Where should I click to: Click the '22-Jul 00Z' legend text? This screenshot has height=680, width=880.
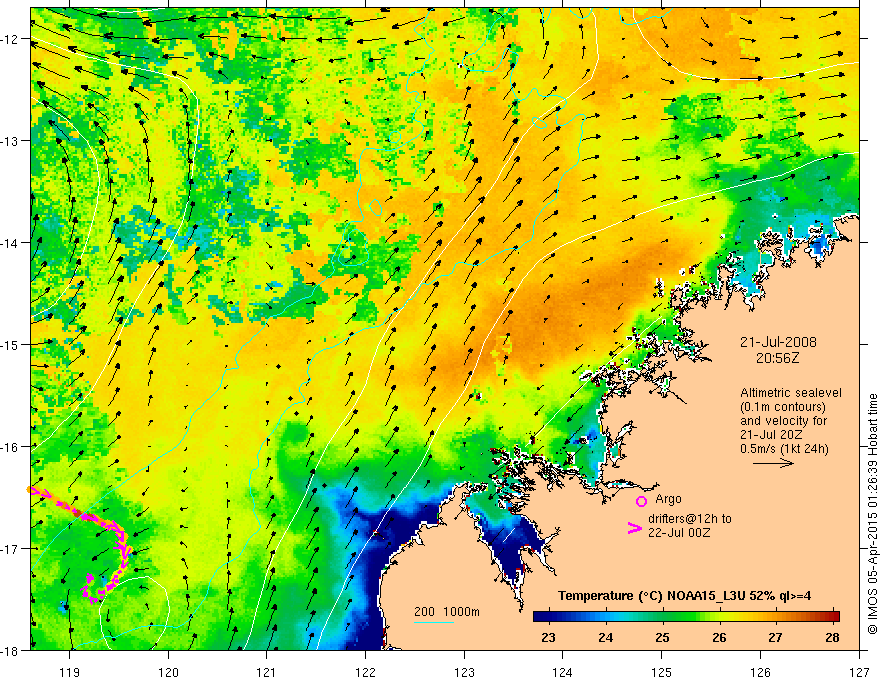(x=679, y=532)
